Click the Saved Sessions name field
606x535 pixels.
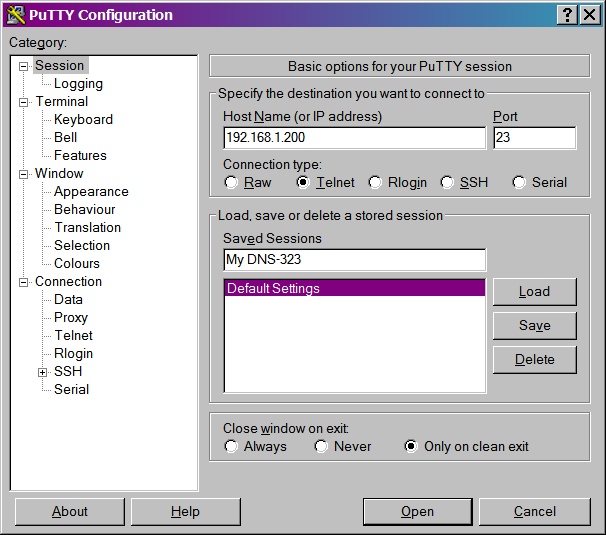354,259
